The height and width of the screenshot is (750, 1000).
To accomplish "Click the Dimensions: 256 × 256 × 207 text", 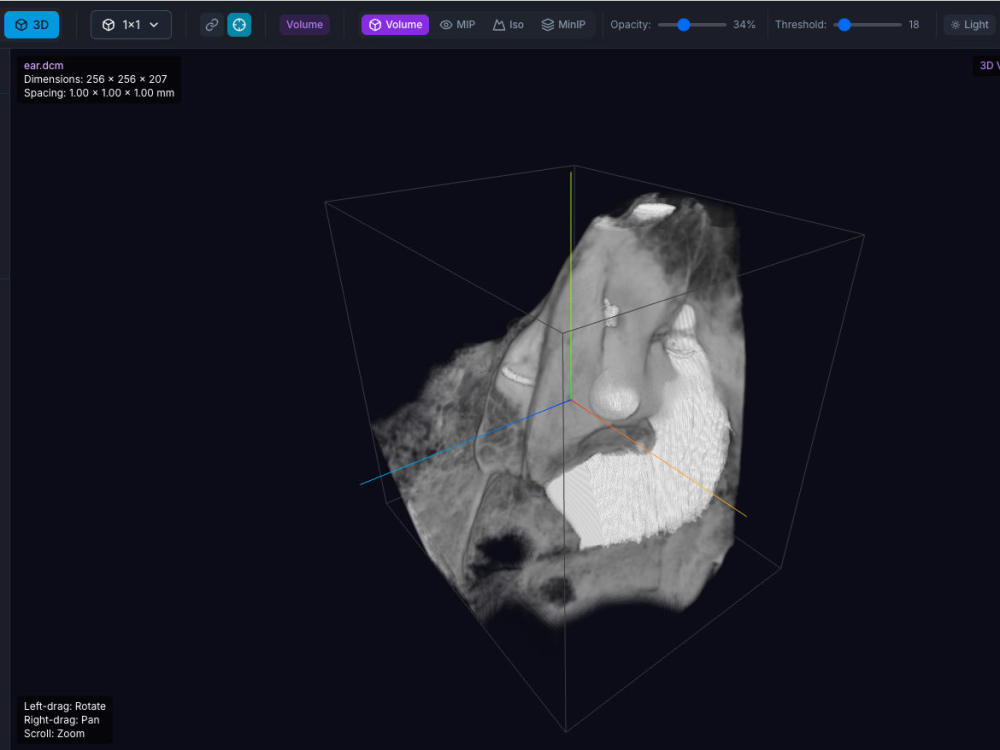I will coord(96,79).
